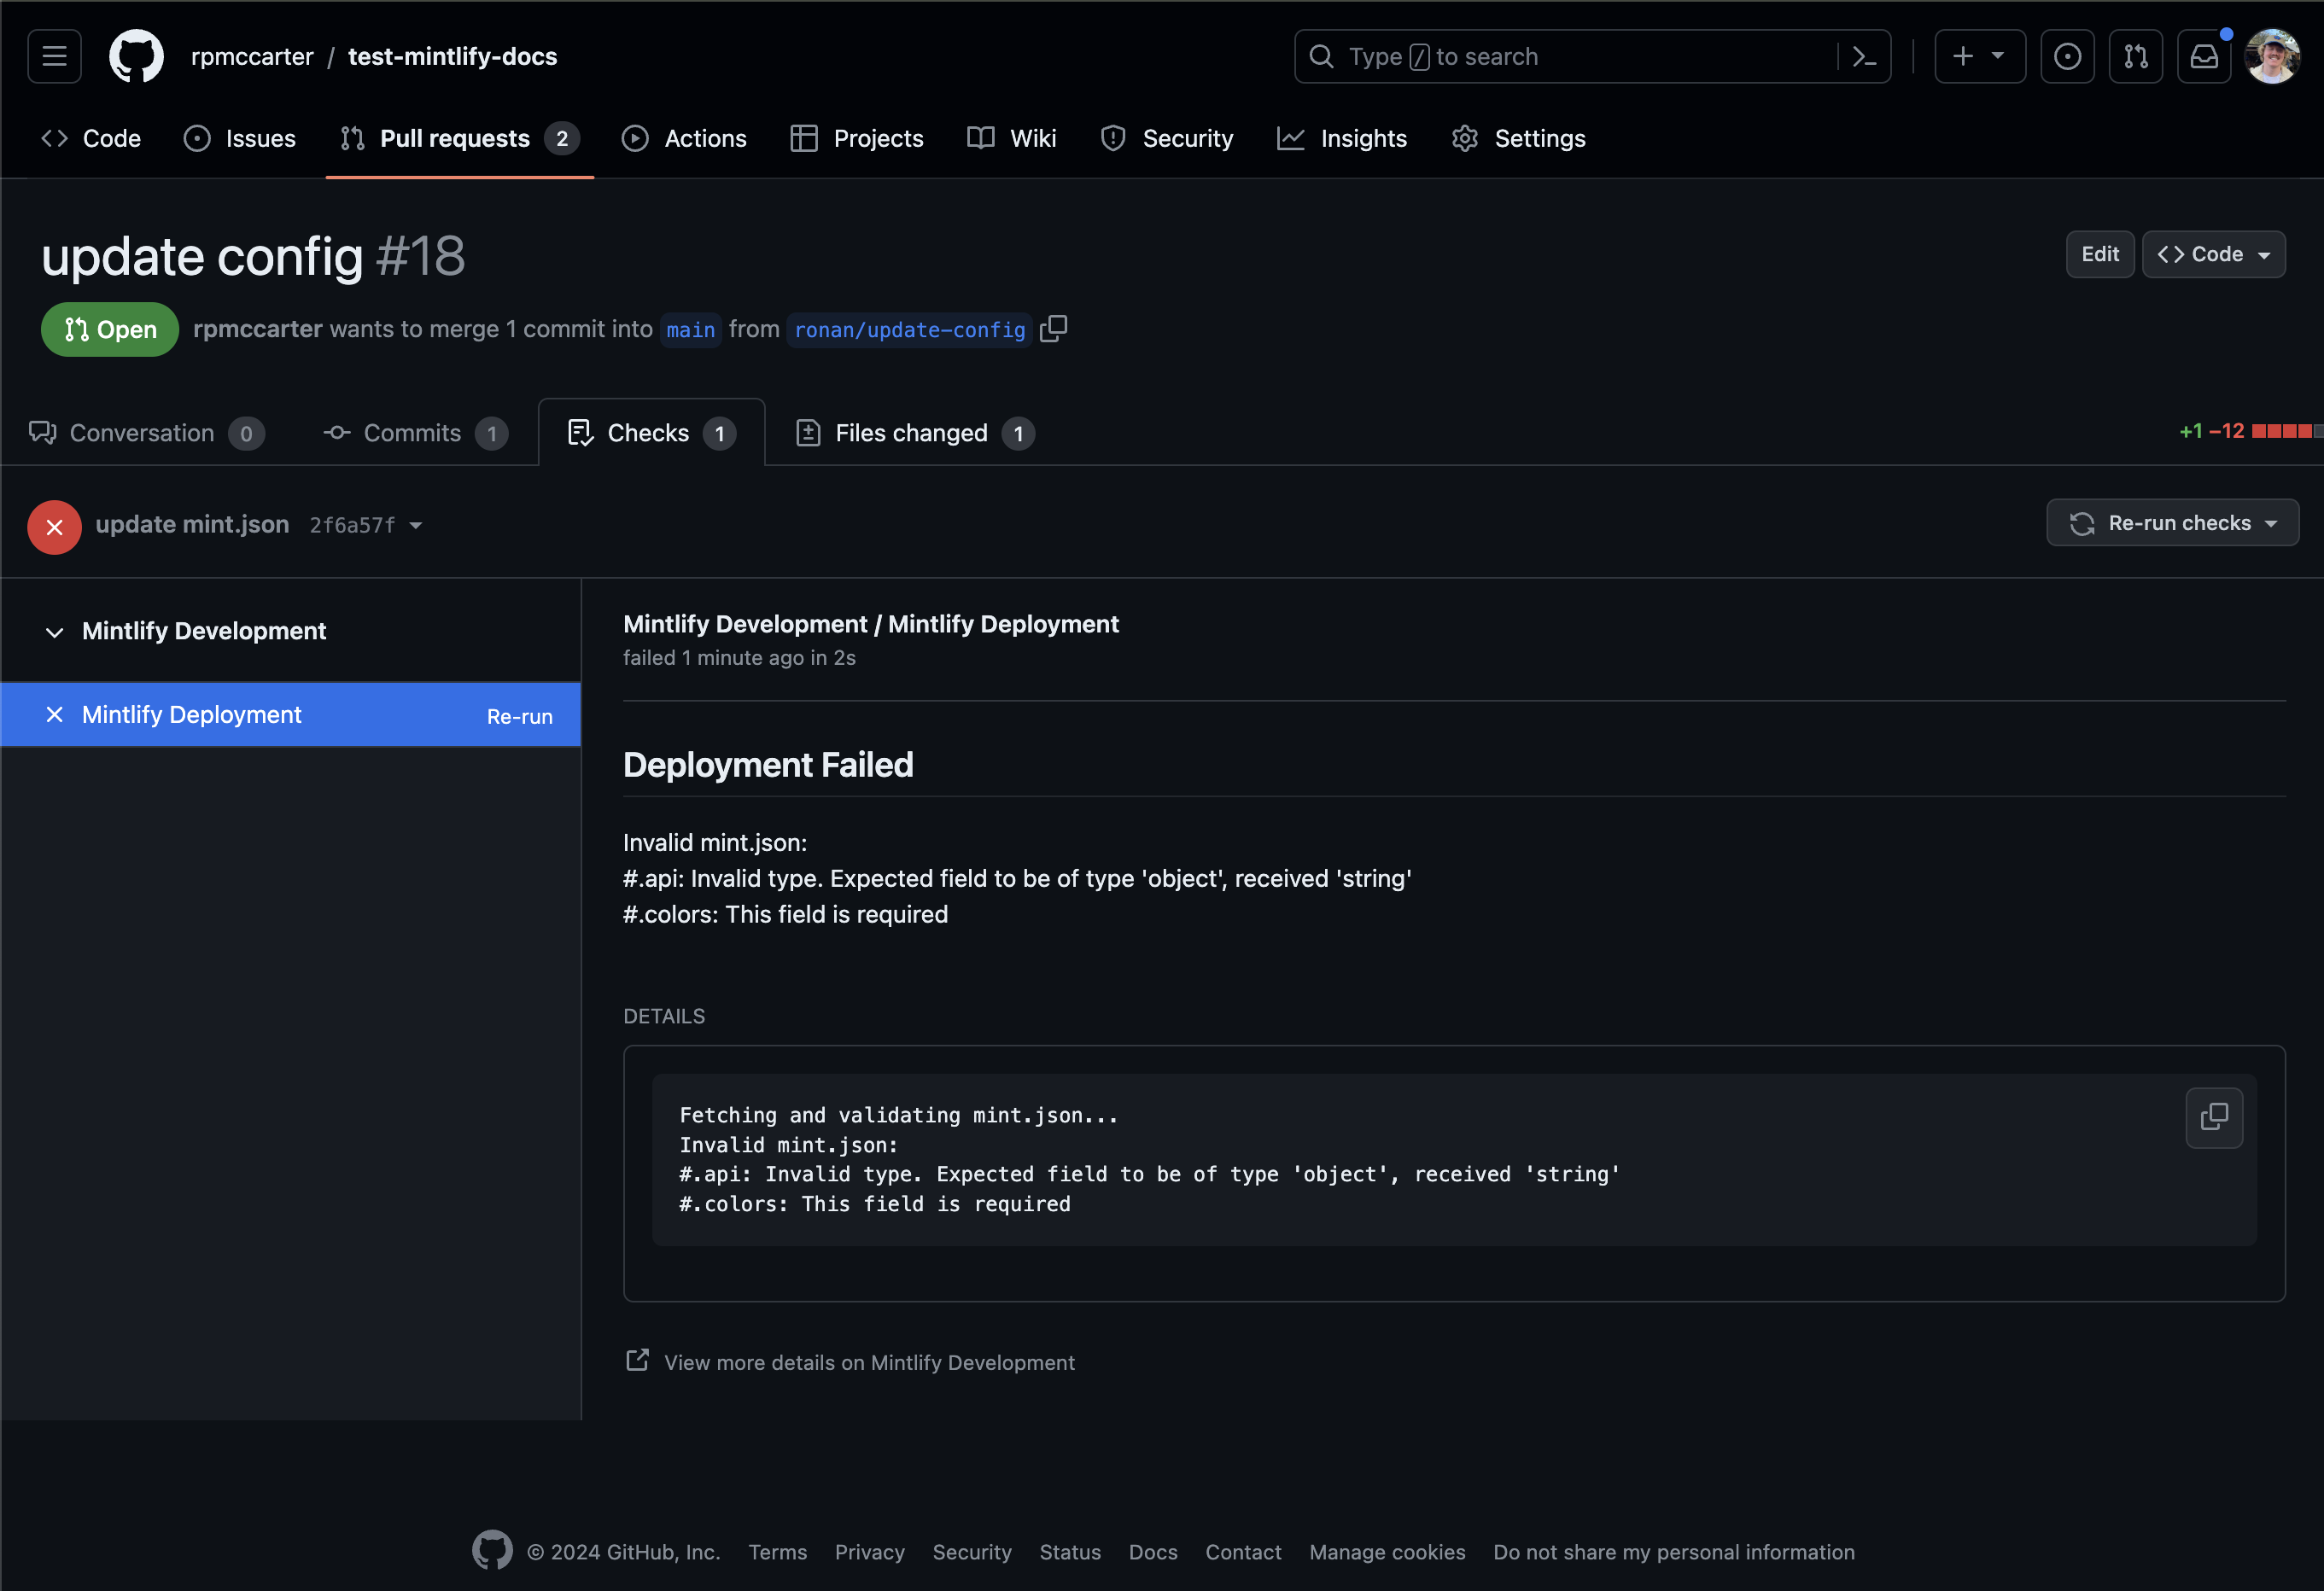Click the copy icon next to branch name

[x=1056, y=329]
